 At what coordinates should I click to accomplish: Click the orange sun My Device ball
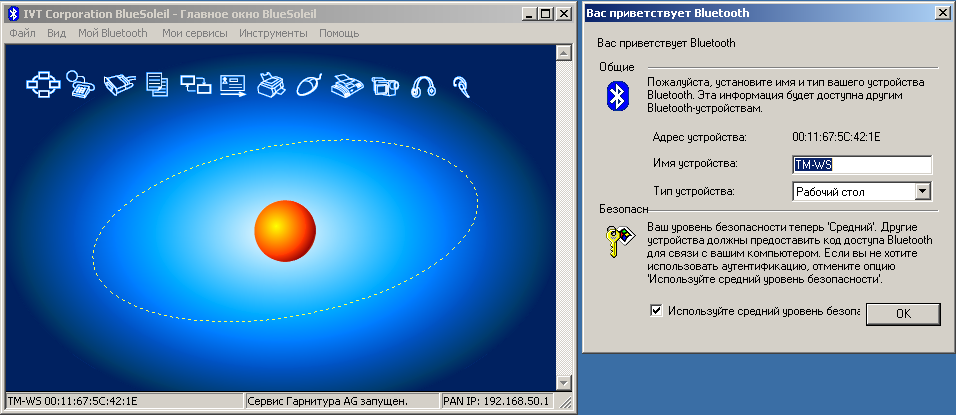(x=285, y=231)
